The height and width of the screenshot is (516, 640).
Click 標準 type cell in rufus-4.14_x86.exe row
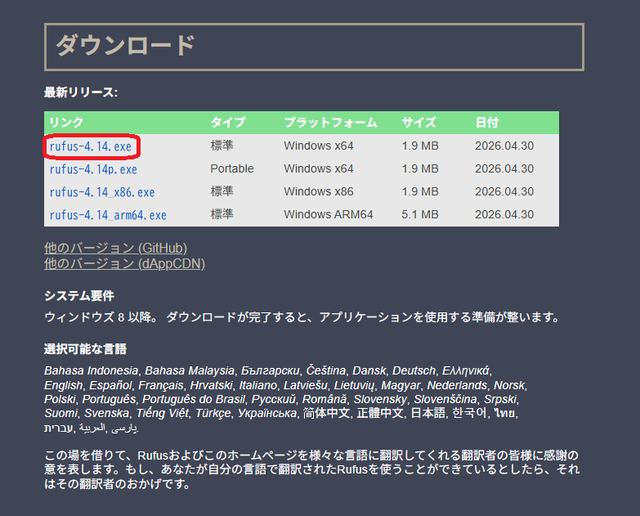coord(222,191)
